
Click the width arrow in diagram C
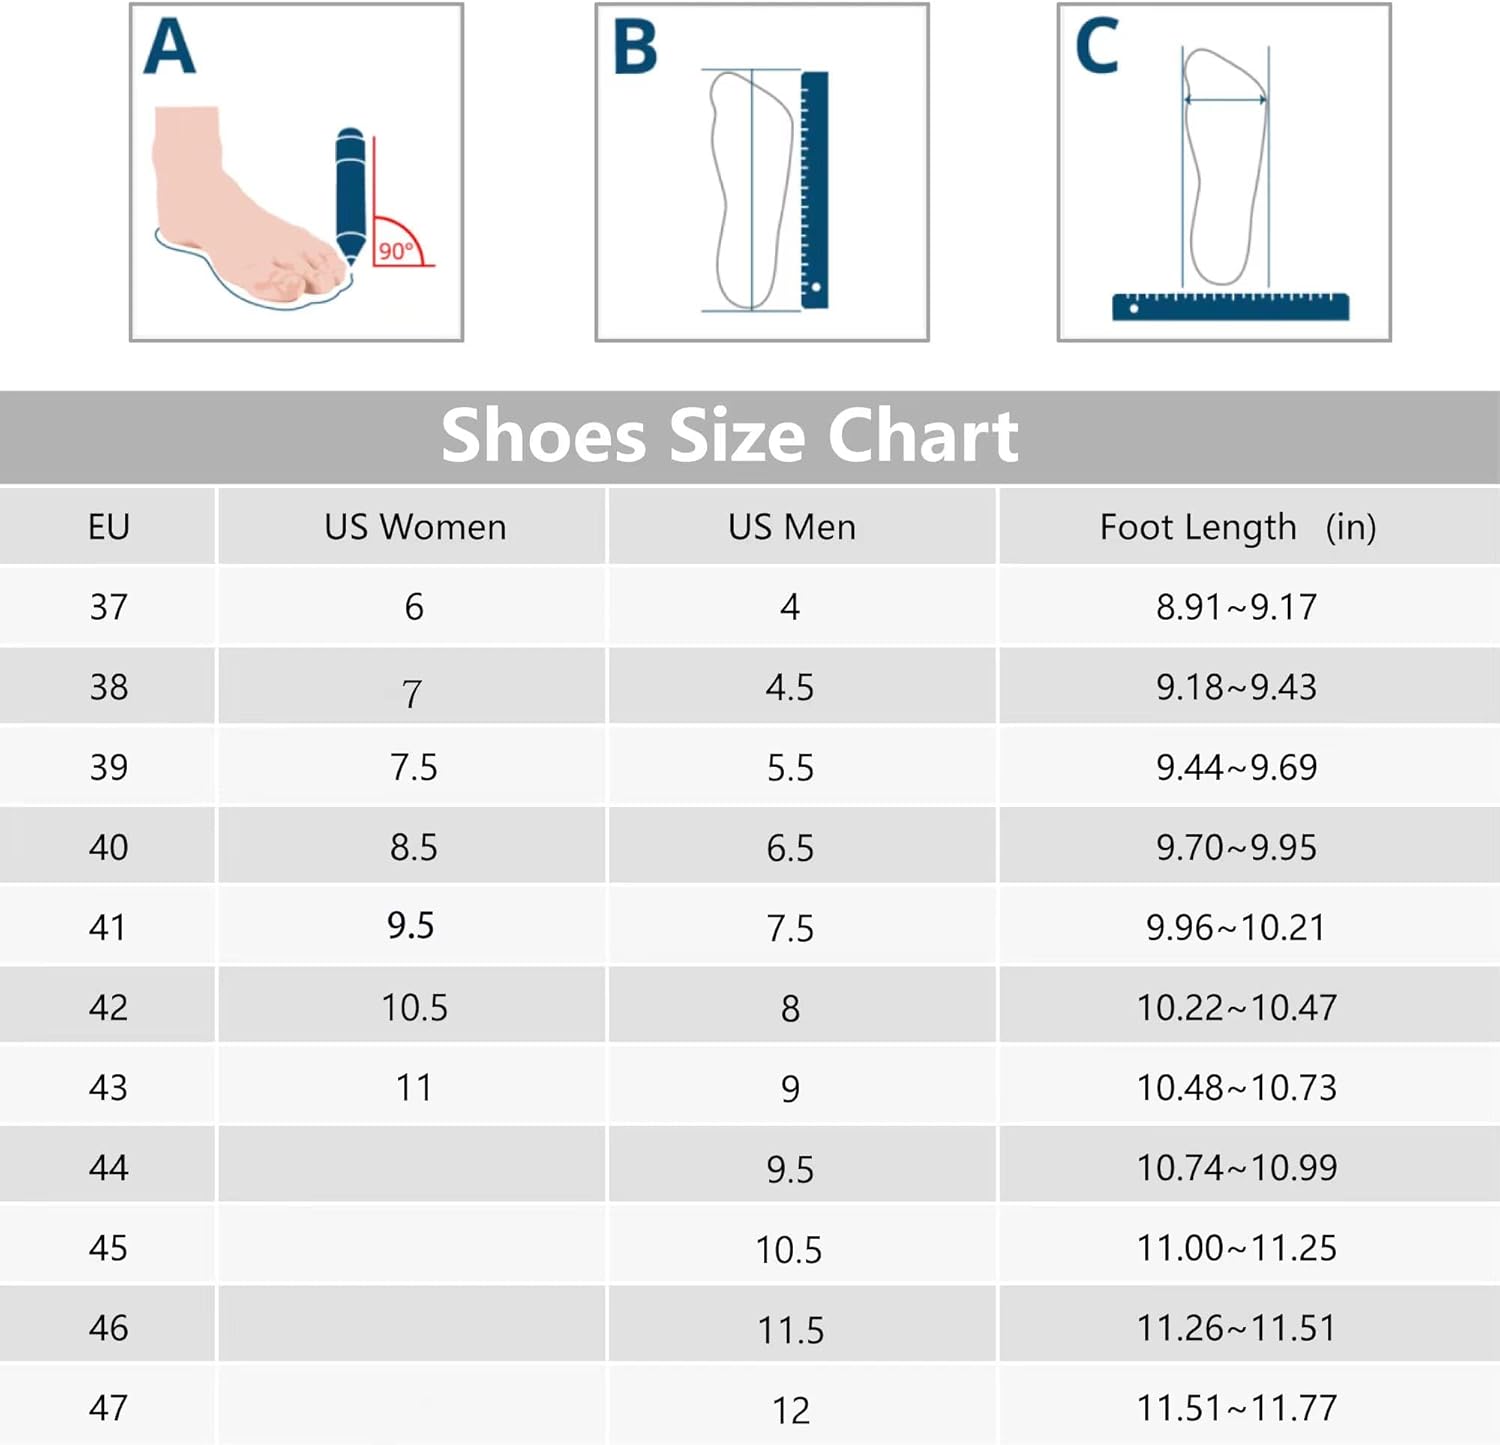1225,99
